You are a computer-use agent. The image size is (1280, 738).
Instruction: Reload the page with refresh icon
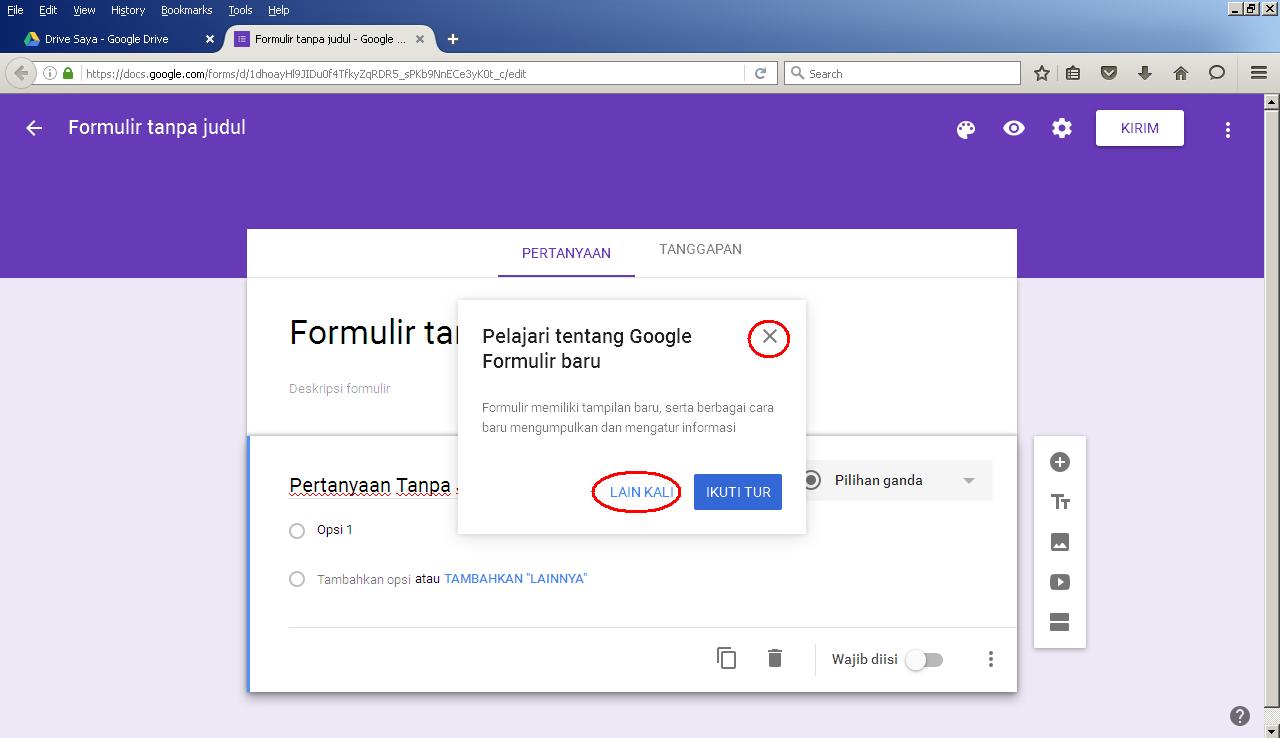coord(760,73)
